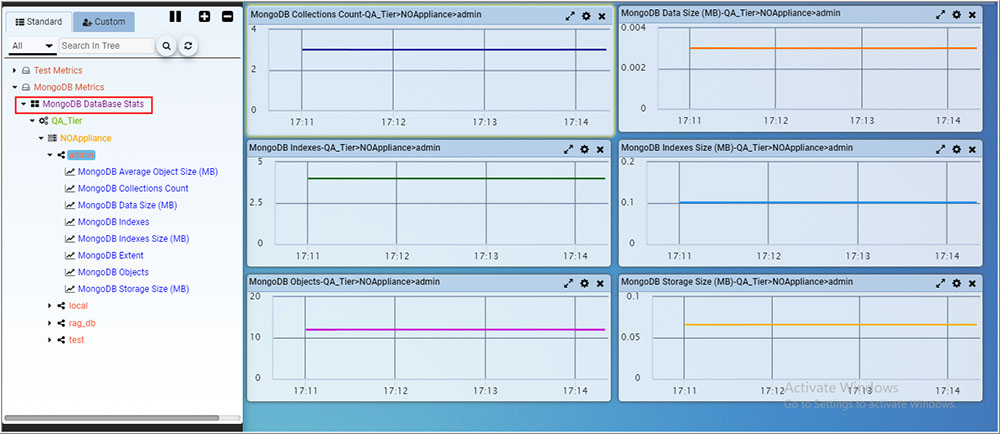
Task: Pause the metric refresh with the pause icon
Action: click(175, 17)
